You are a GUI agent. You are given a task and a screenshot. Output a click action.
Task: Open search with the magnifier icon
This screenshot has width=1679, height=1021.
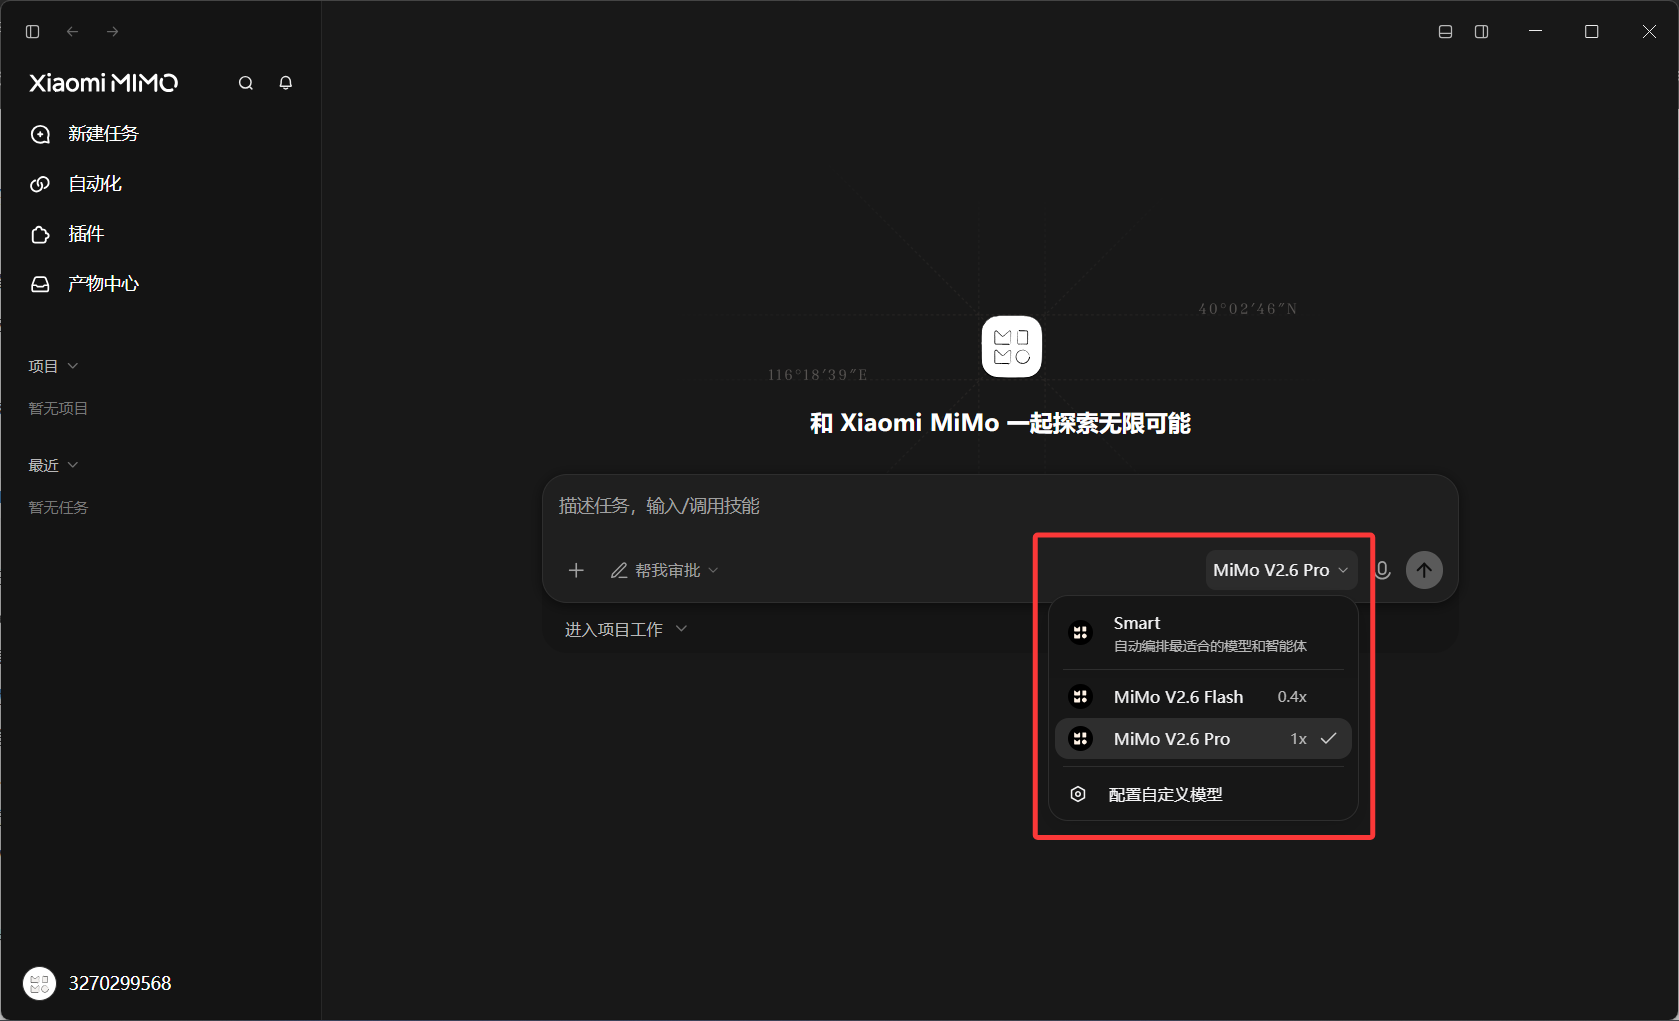(x=246, y=83)
